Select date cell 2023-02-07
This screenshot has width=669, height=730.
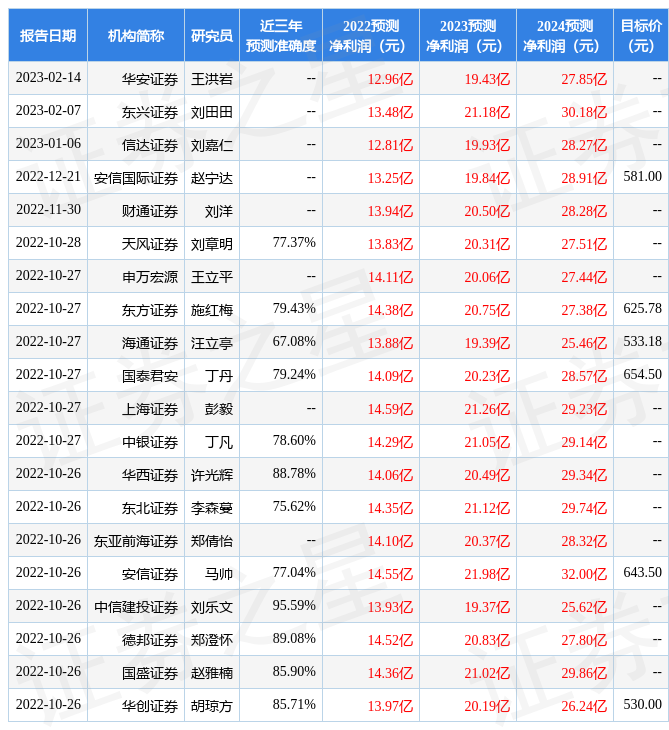[48, 110]
